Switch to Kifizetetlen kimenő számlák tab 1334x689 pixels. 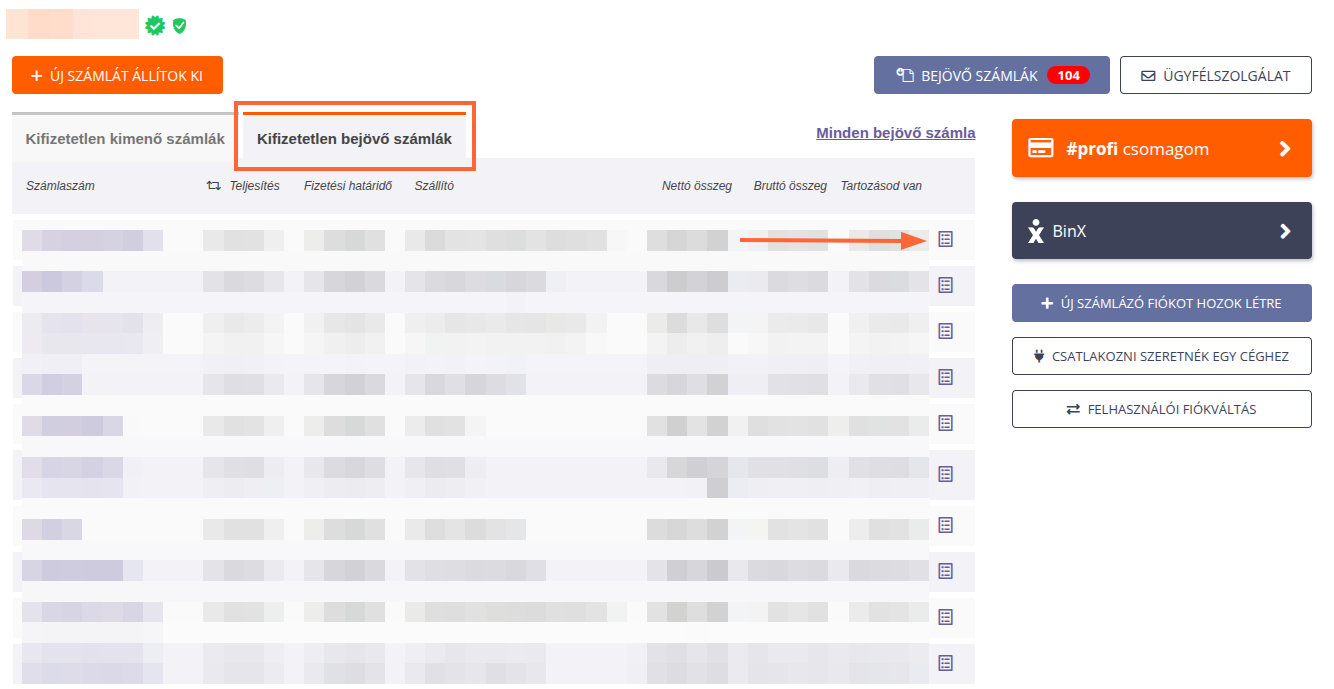(x=125, y=139)
